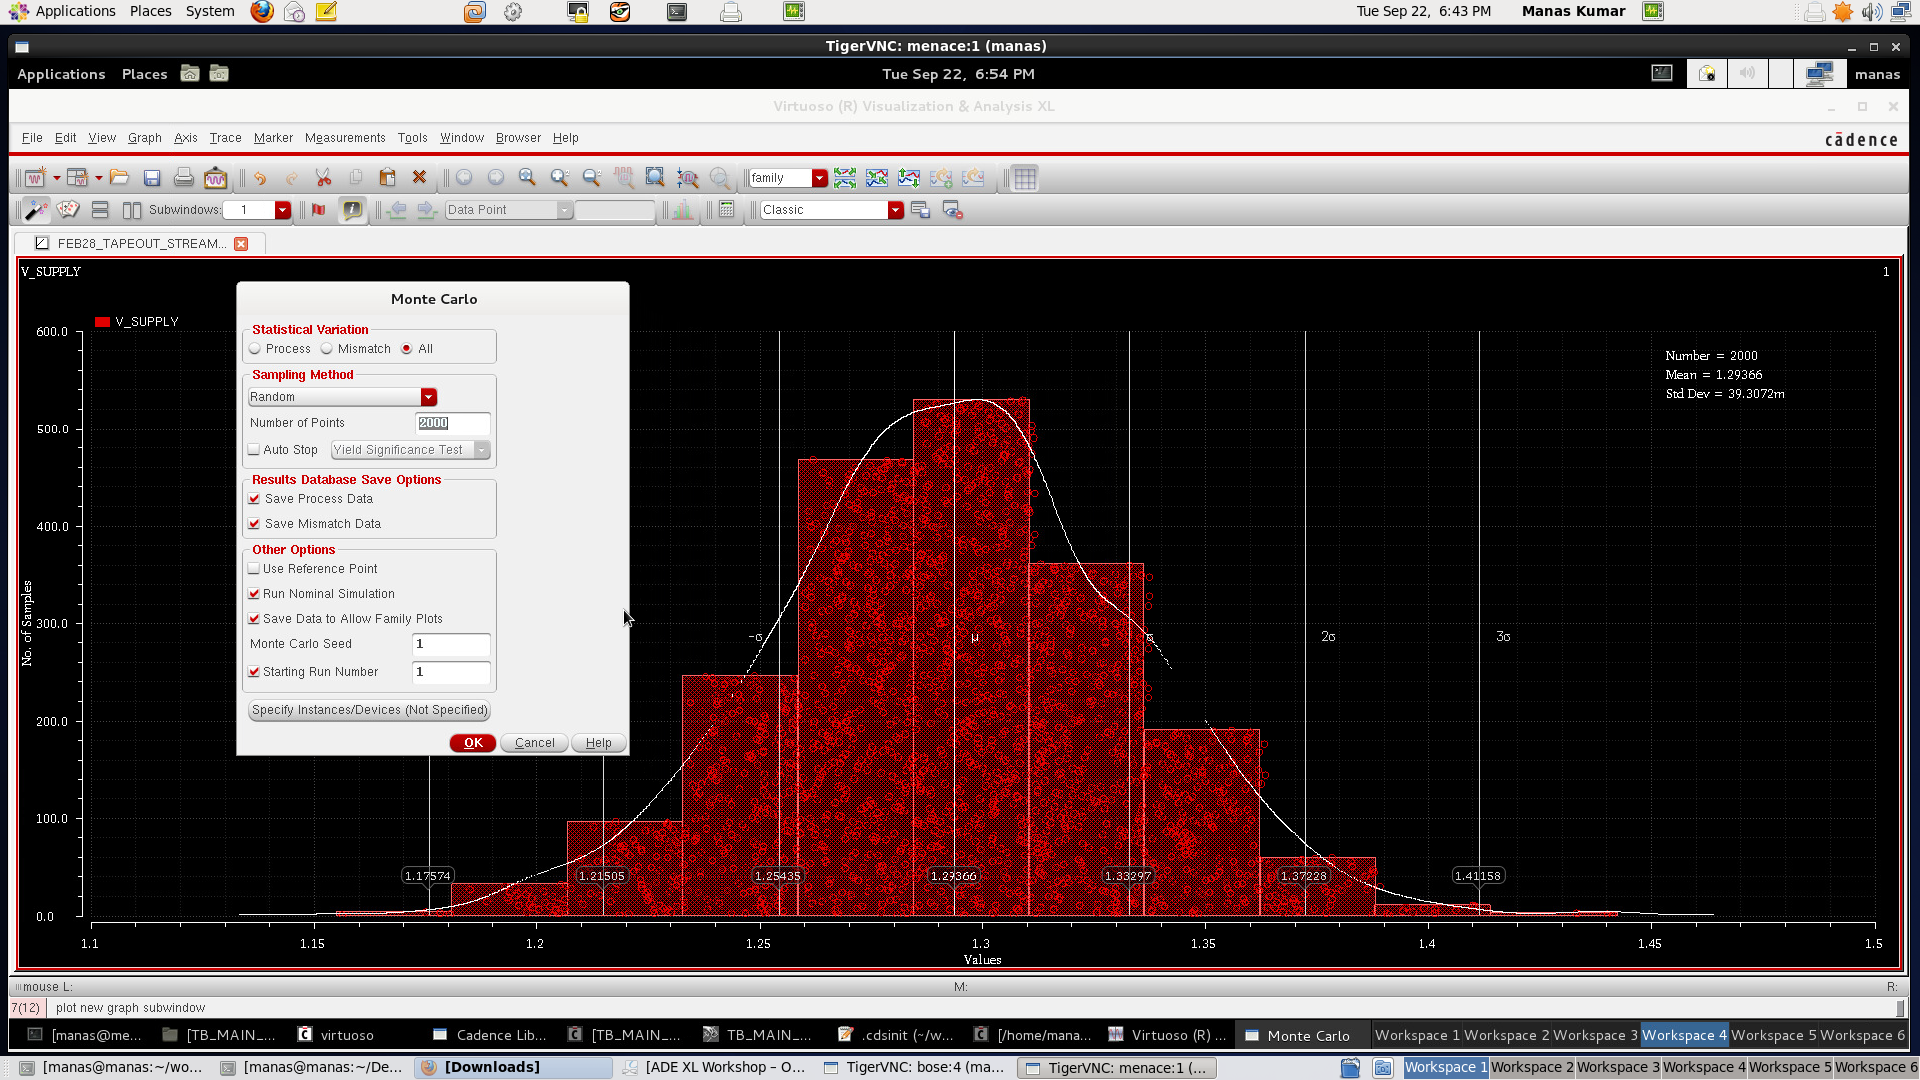Expand the new window icon dropdown arrow
1920x1080 pixels.
point(56,178)
